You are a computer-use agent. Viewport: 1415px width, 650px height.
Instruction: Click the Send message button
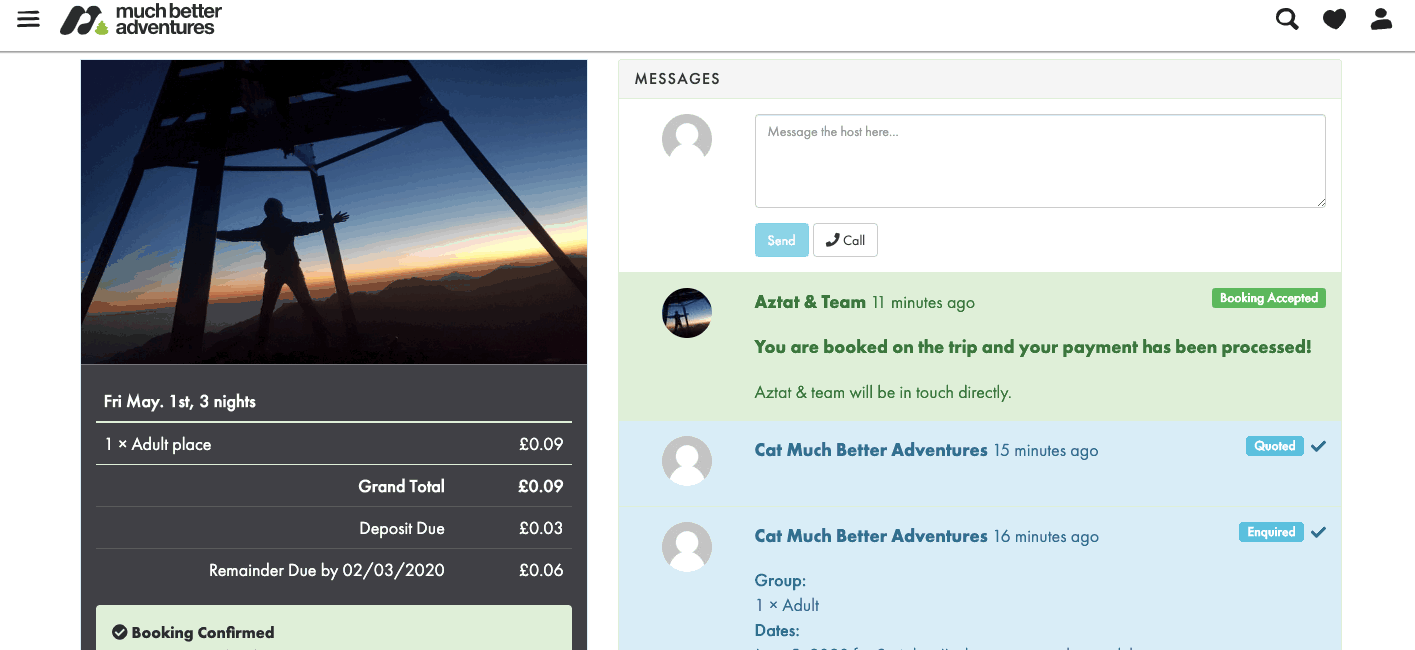coord(781,240)
